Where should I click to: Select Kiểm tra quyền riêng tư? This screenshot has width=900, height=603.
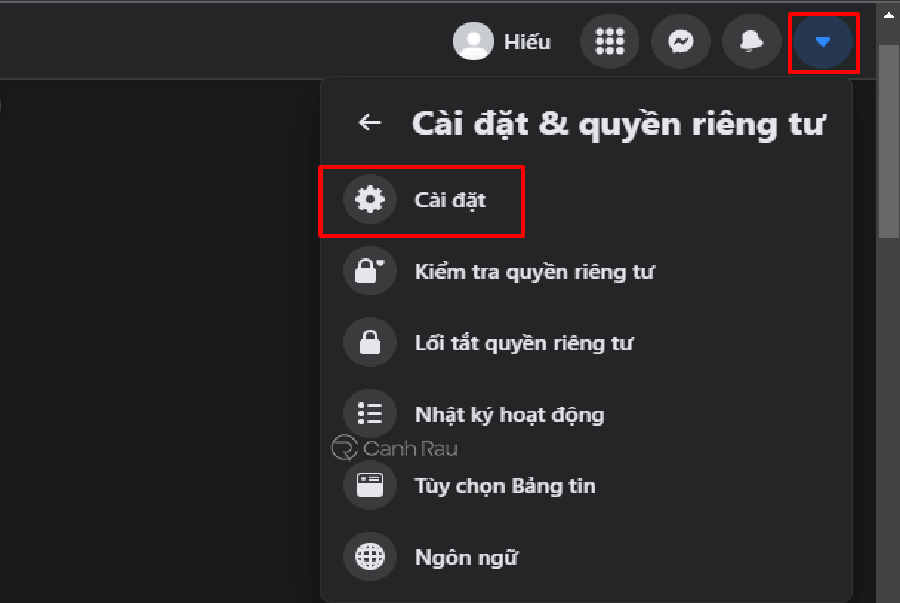pos(534,272)
